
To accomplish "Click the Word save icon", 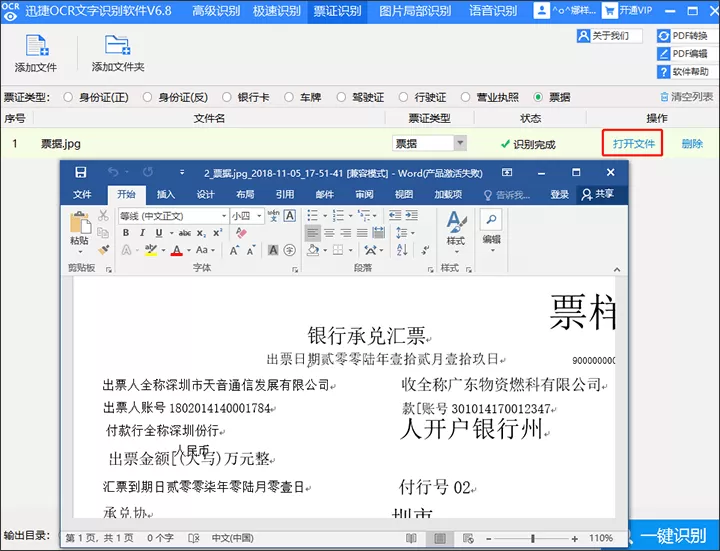I will click(81, 172).
